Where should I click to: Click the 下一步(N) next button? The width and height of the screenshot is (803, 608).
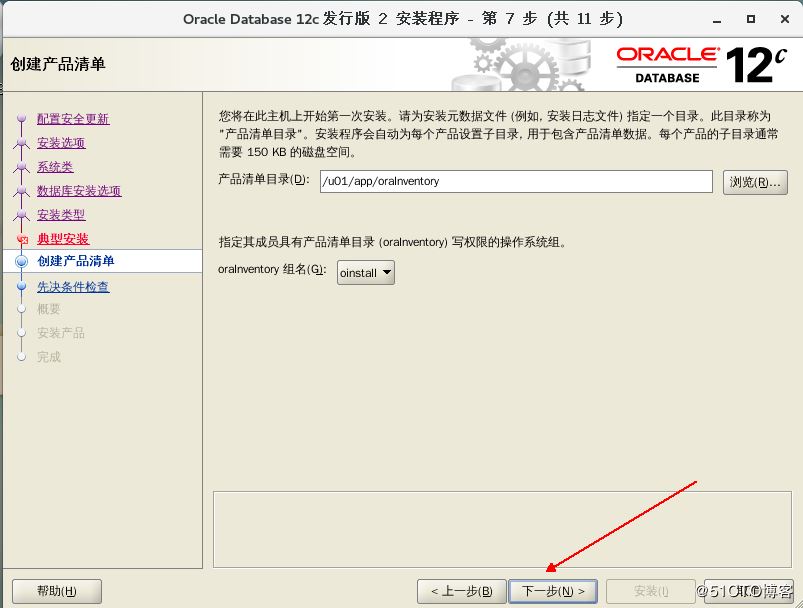(x=553, y=592)
